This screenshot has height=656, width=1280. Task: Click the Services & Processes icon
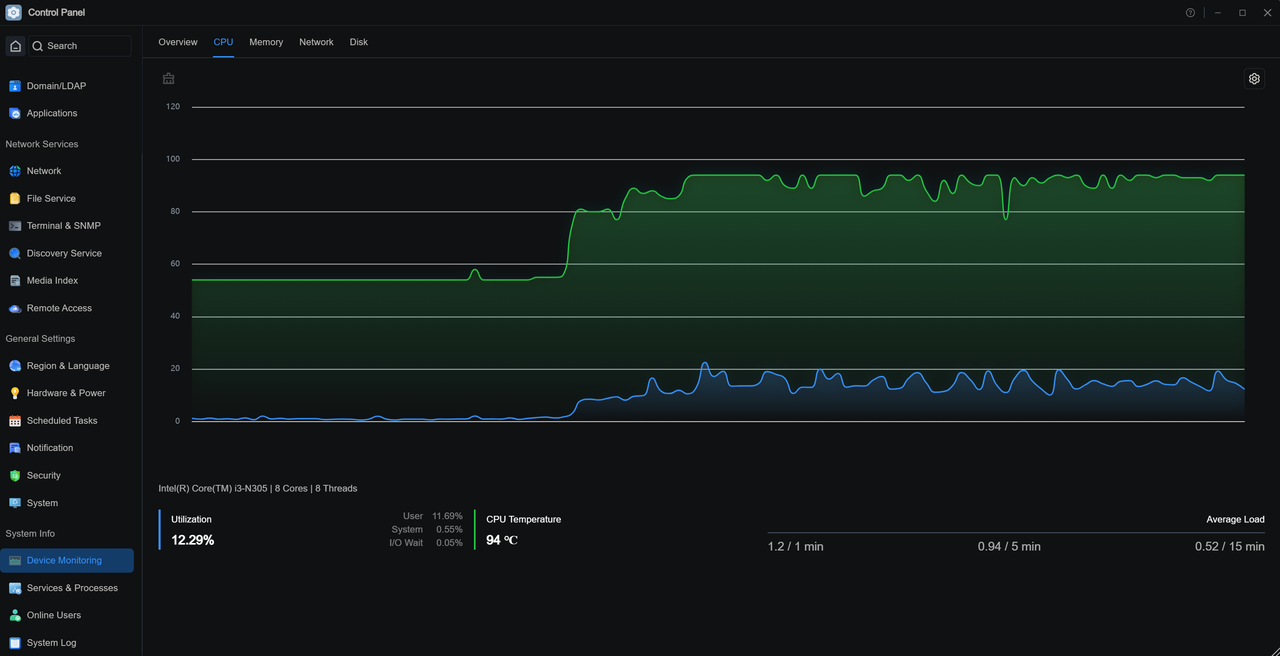(x=15, y=588)
